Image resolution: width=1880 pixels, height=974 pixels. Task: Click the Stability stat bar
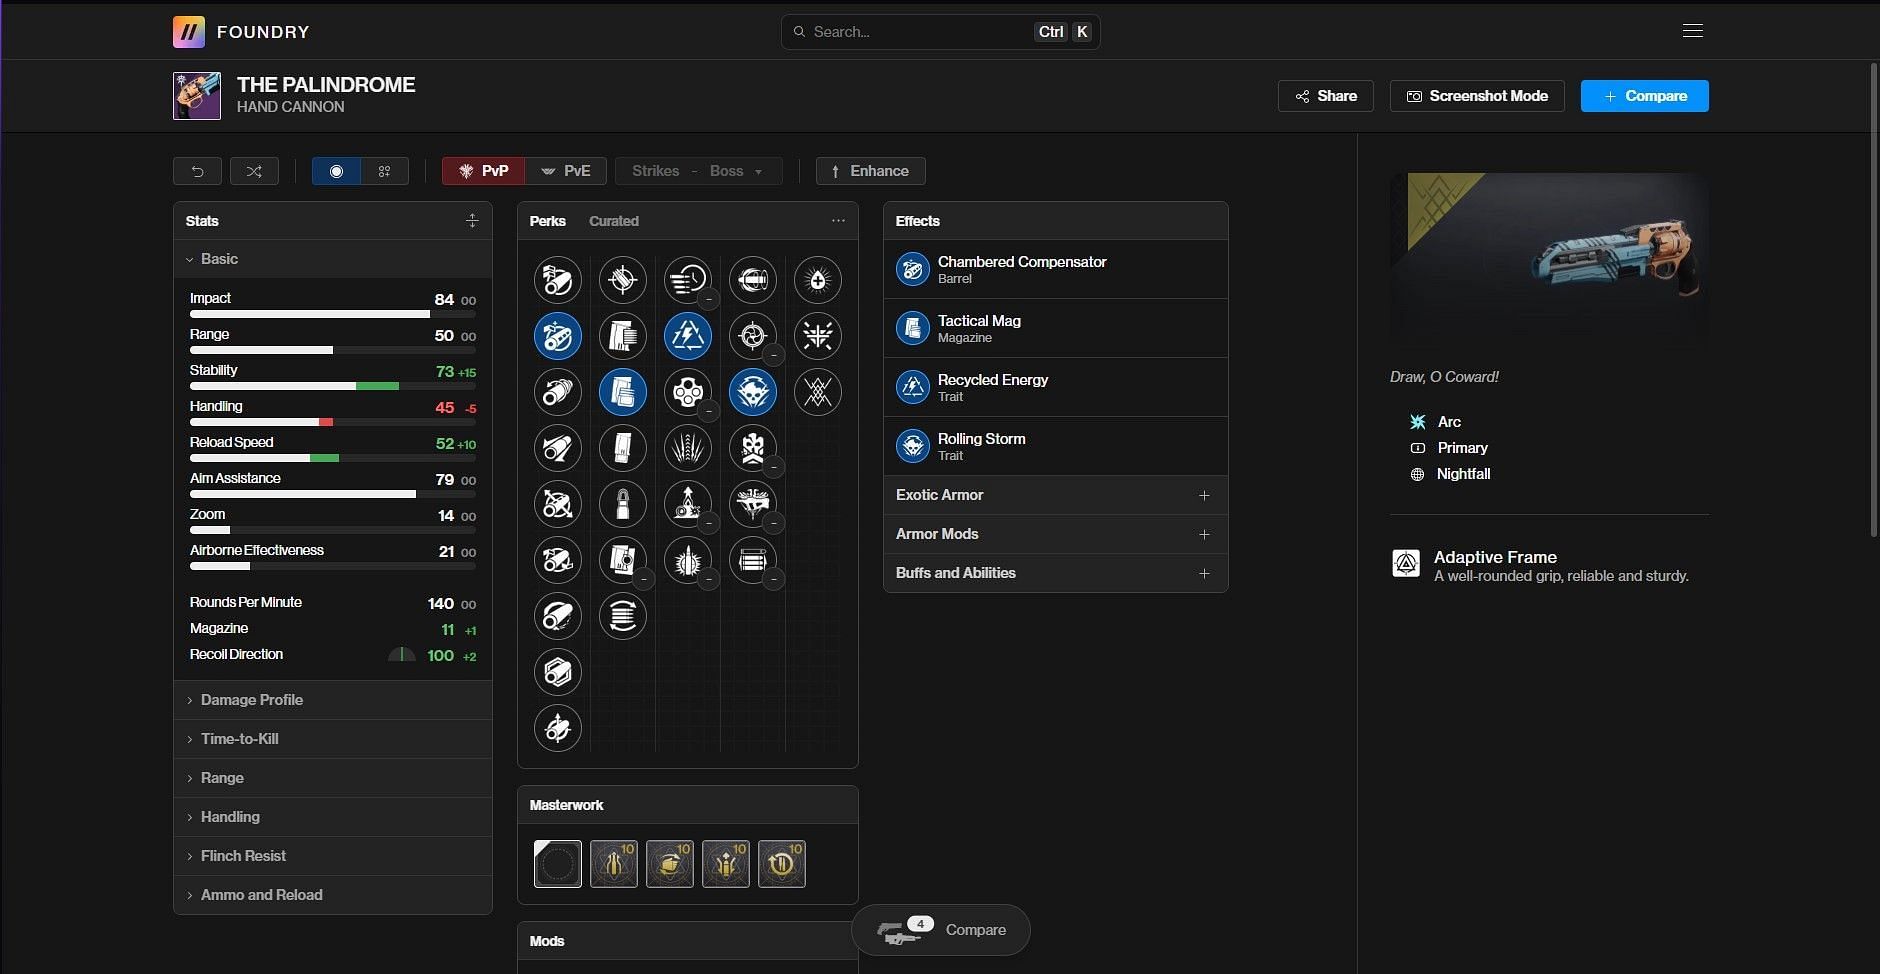(x=333, y=386)
